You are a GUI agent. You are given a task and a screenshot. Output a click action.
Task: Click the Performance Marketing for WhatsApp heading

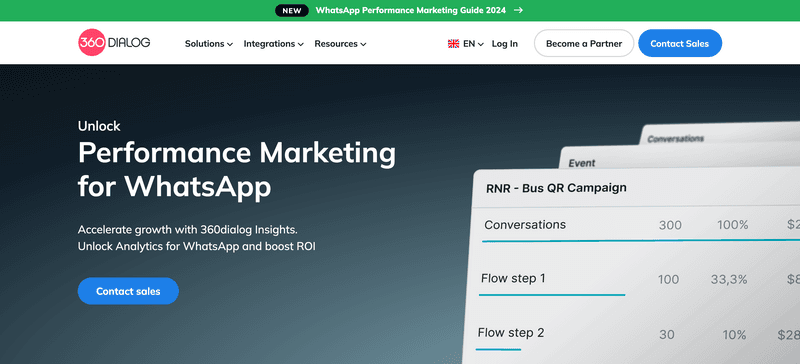pos(237,170)
